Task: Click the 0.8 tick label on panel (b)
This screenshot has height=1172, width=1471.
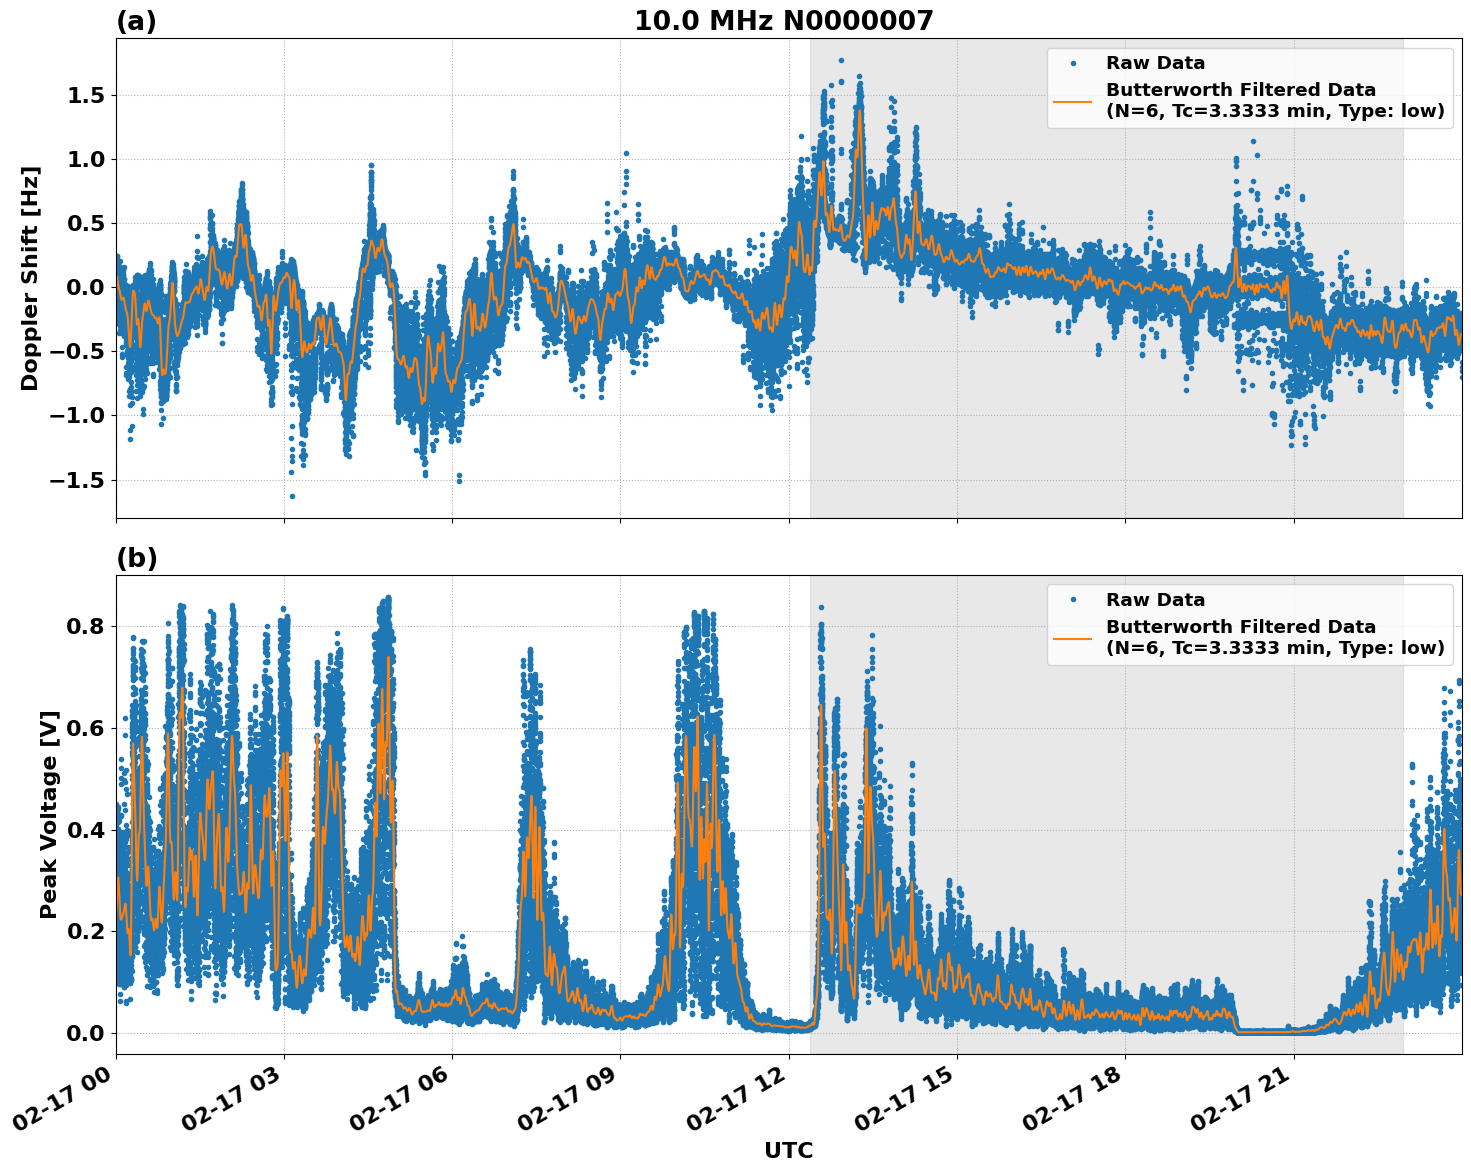Action: (84, 625)
